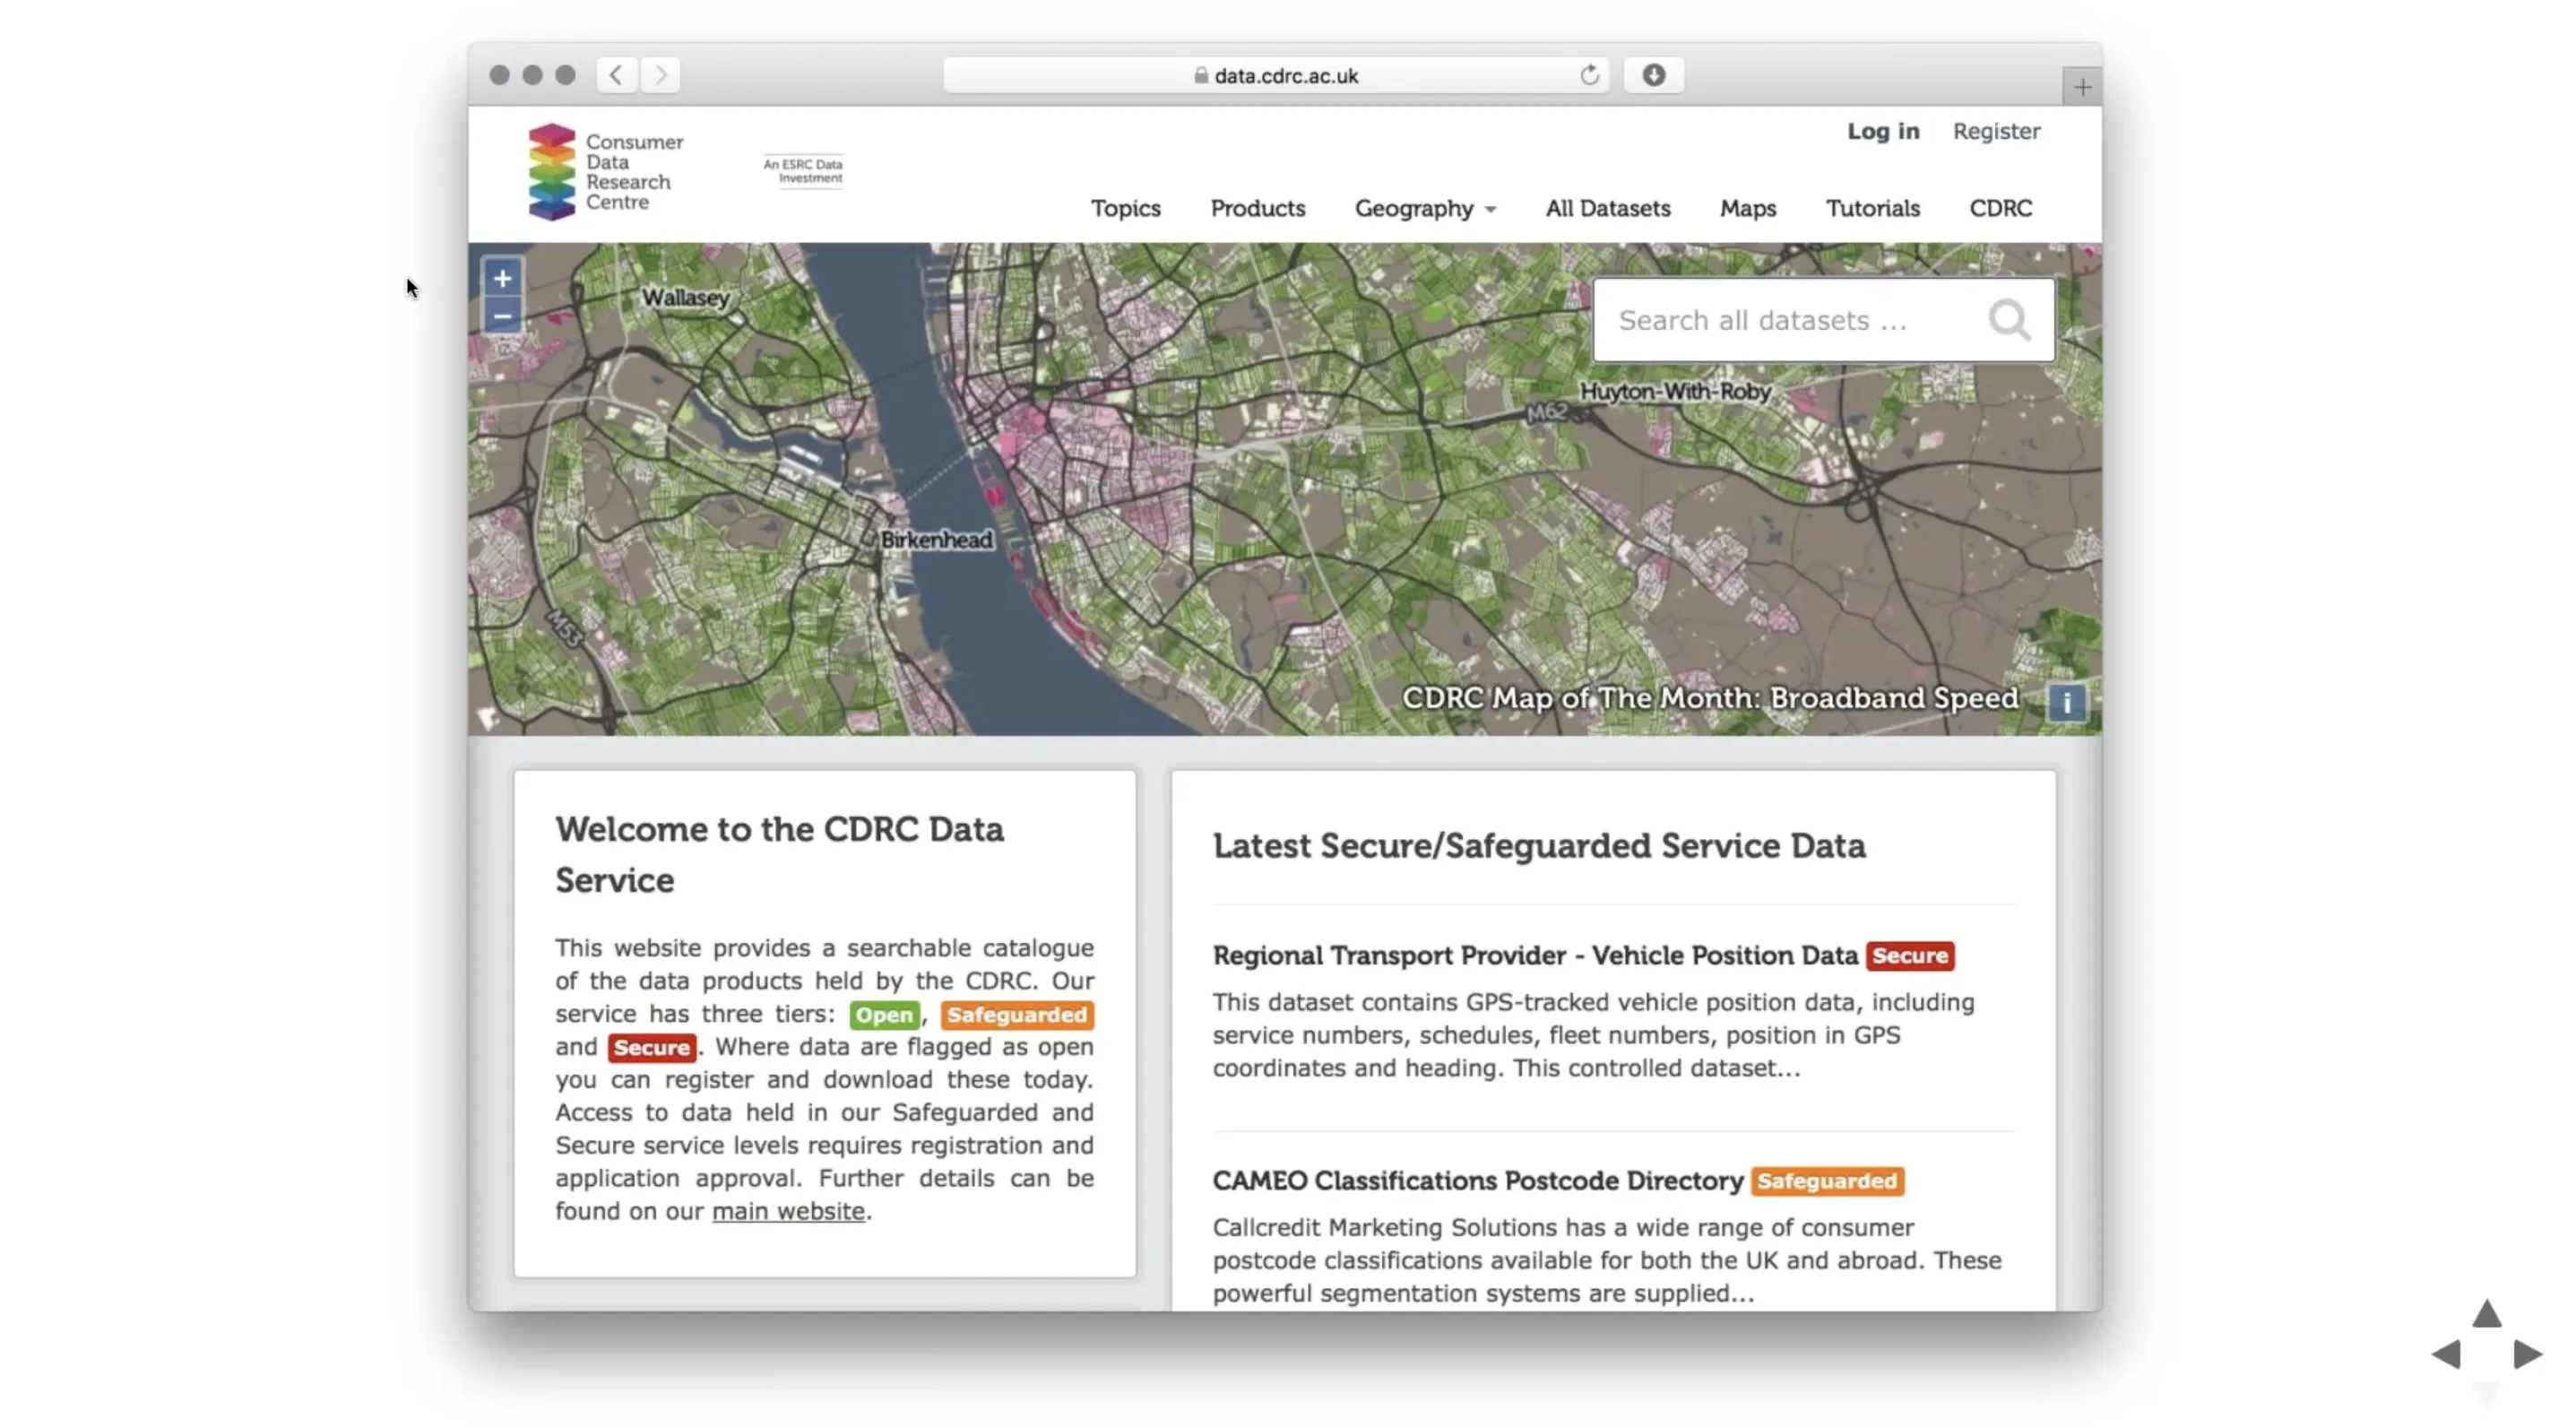Viewport: 2576px width, 1427px height.
Task: Open the map info 'i' button
Action: click(x=2066, y=702)
